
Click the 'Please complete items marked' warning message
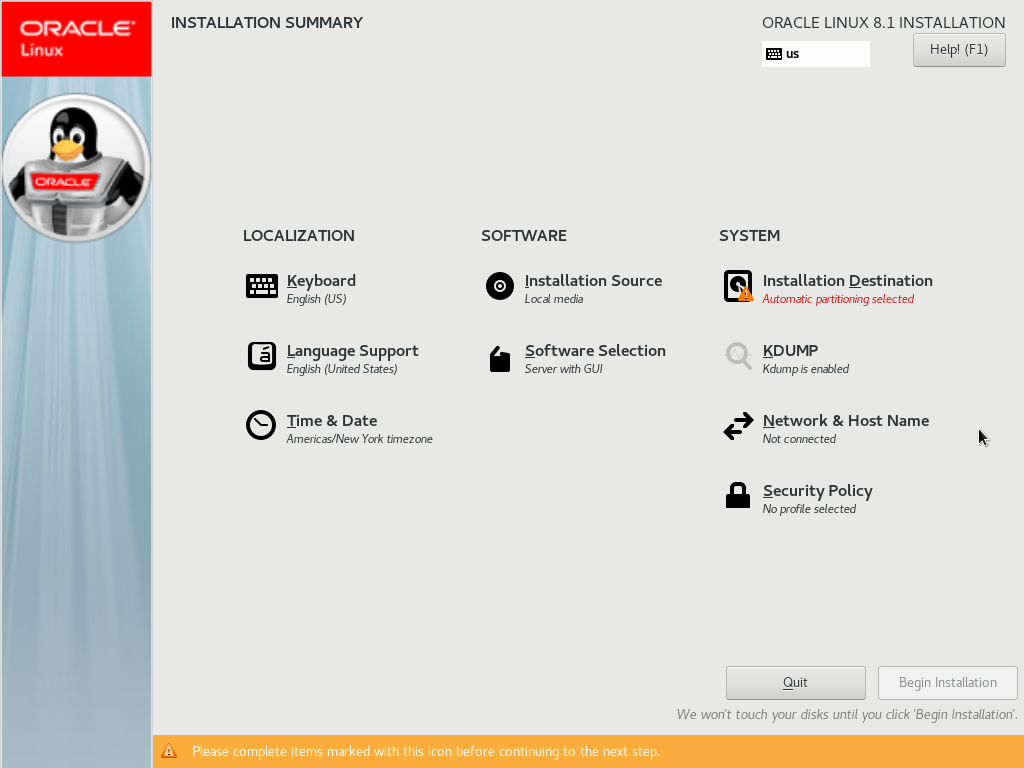coord(426,751)
